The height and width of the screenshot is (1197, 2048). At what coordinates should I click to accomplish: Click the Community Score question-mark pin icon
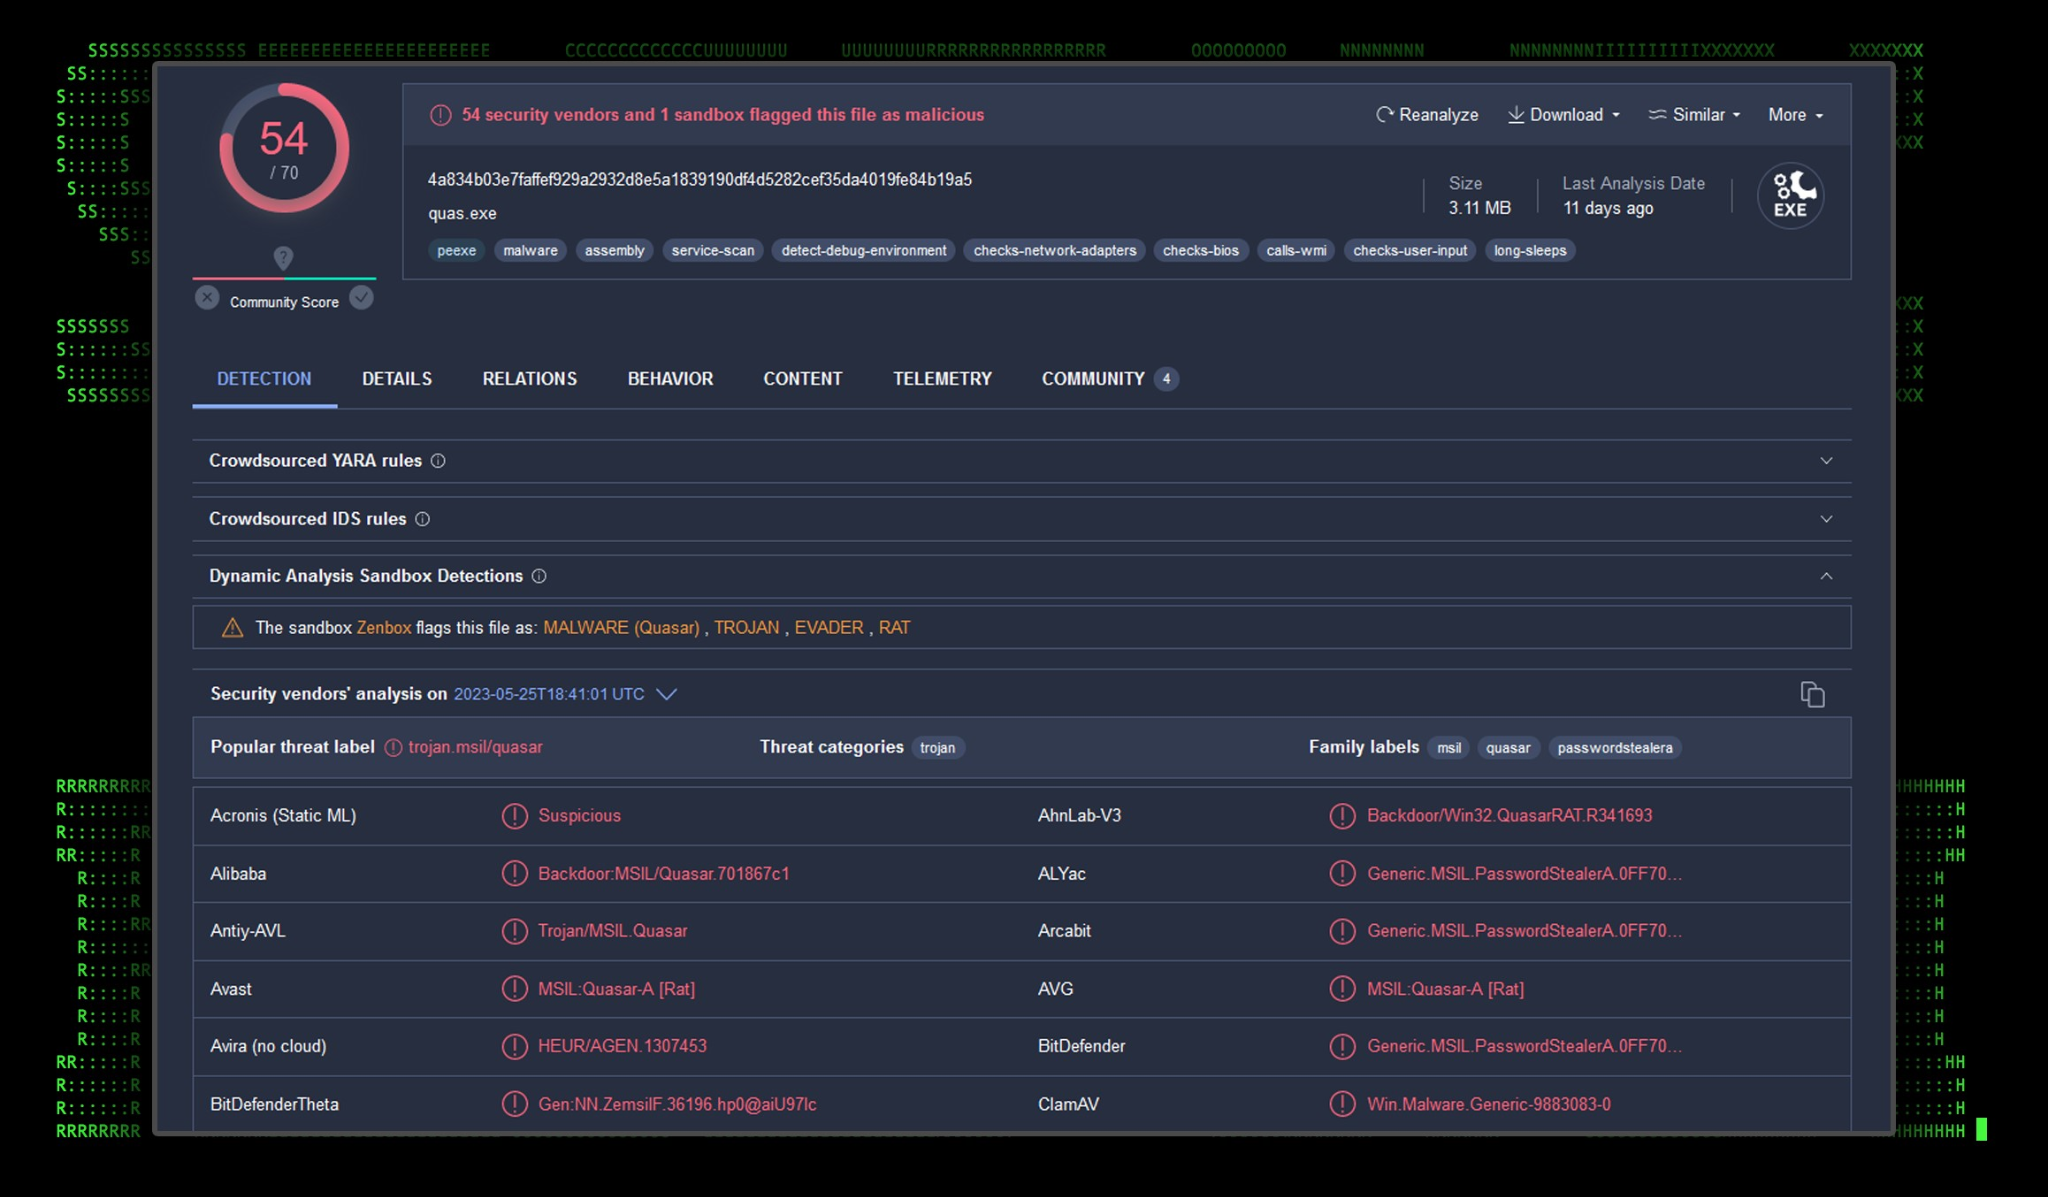click(x=283, y=258)
